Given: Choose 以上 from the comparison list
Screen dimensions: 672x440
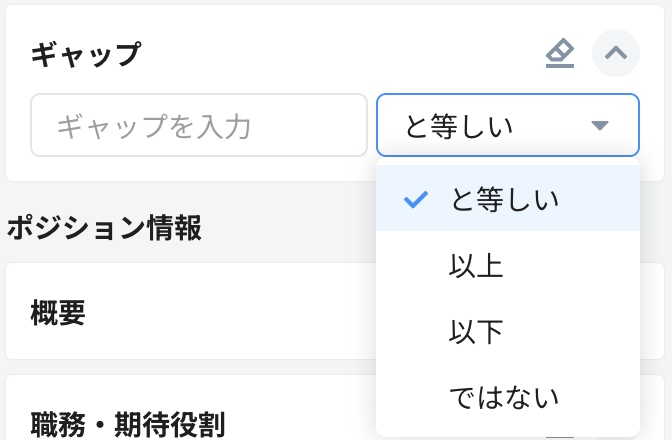Looking at the screenshot, I should point(476,265).
